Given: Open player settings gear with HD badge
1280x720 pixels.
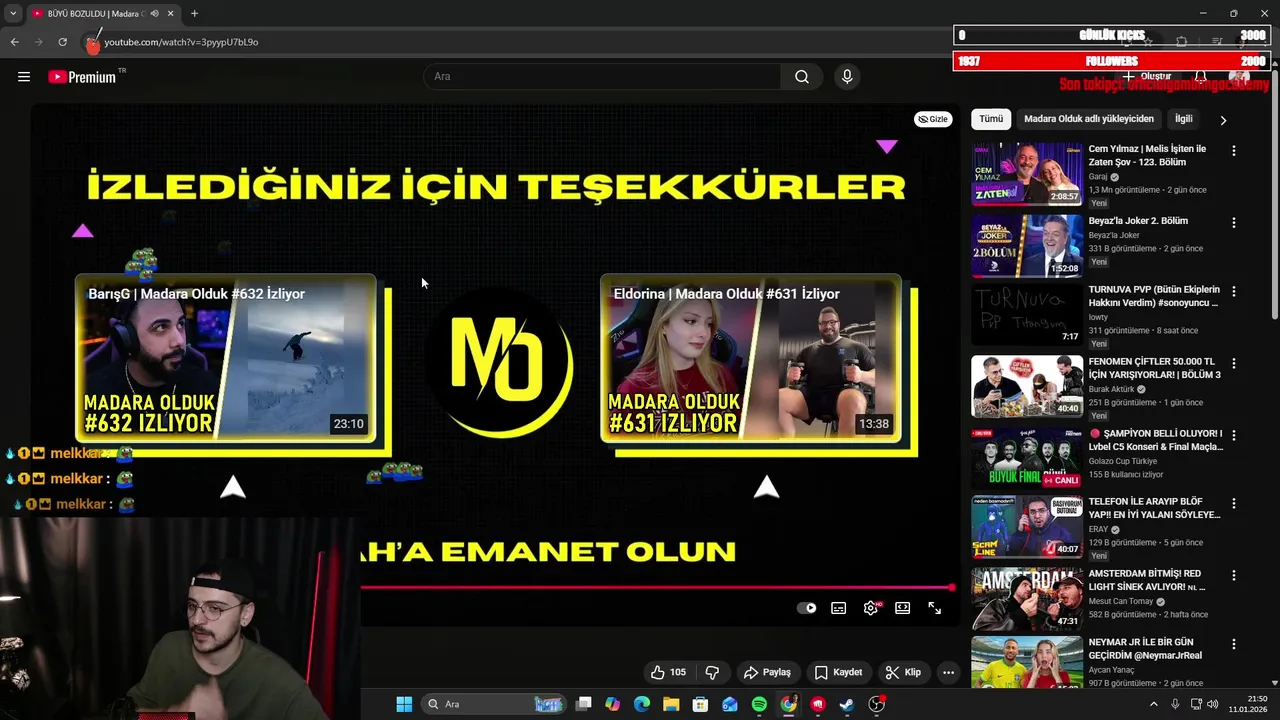Looking at the screenshot, I should (871, 608).
